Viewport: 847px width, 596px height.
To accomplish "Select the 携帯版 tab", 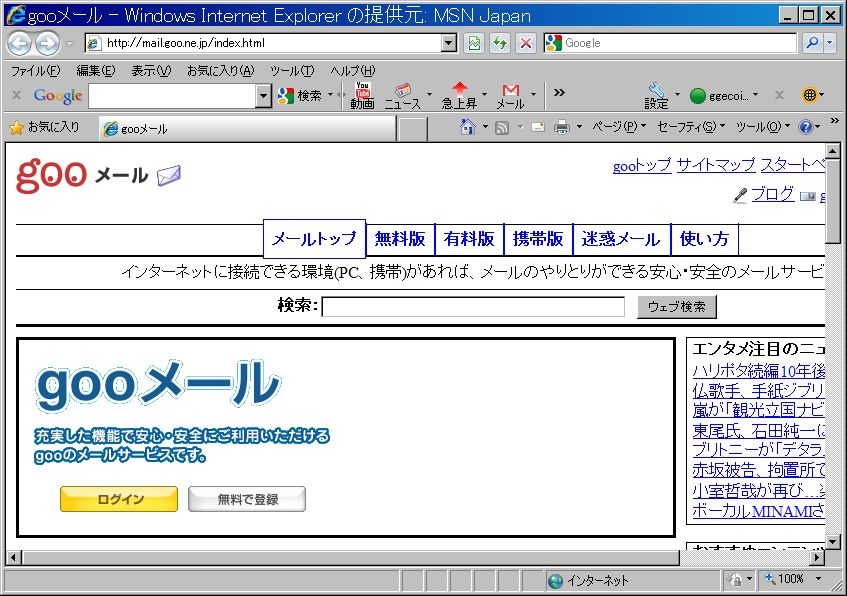I will pyautogui.click(x=538, y=239).
